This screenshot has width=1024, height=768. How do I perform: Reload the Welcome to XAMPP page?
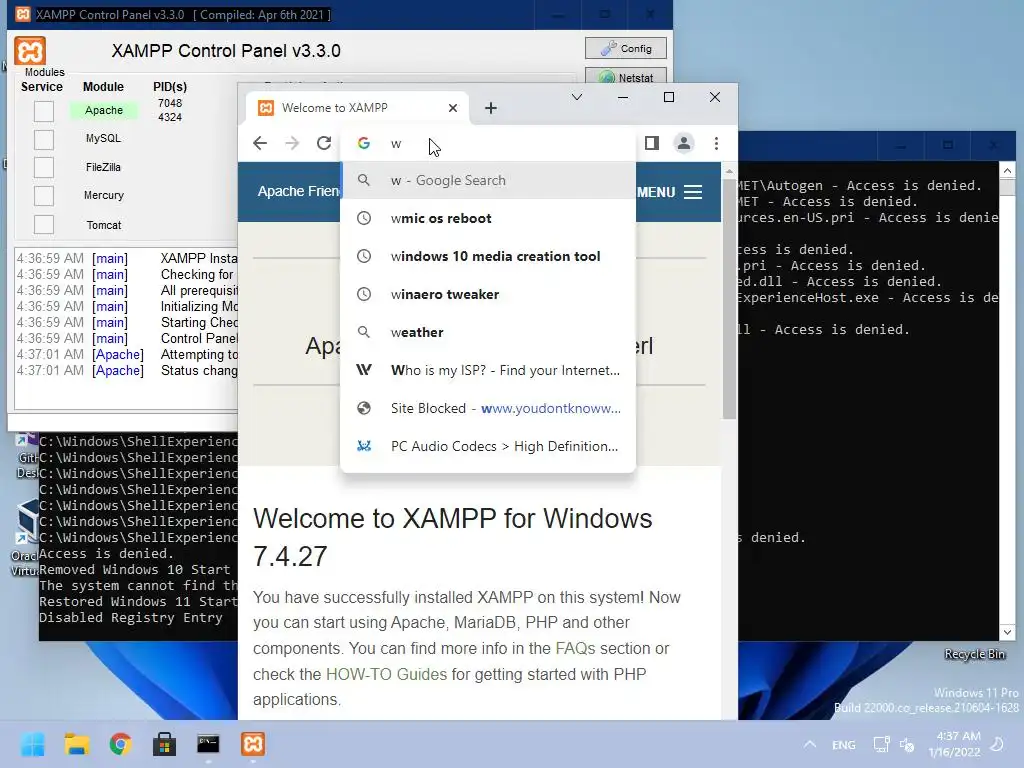[x=324, y=143]
